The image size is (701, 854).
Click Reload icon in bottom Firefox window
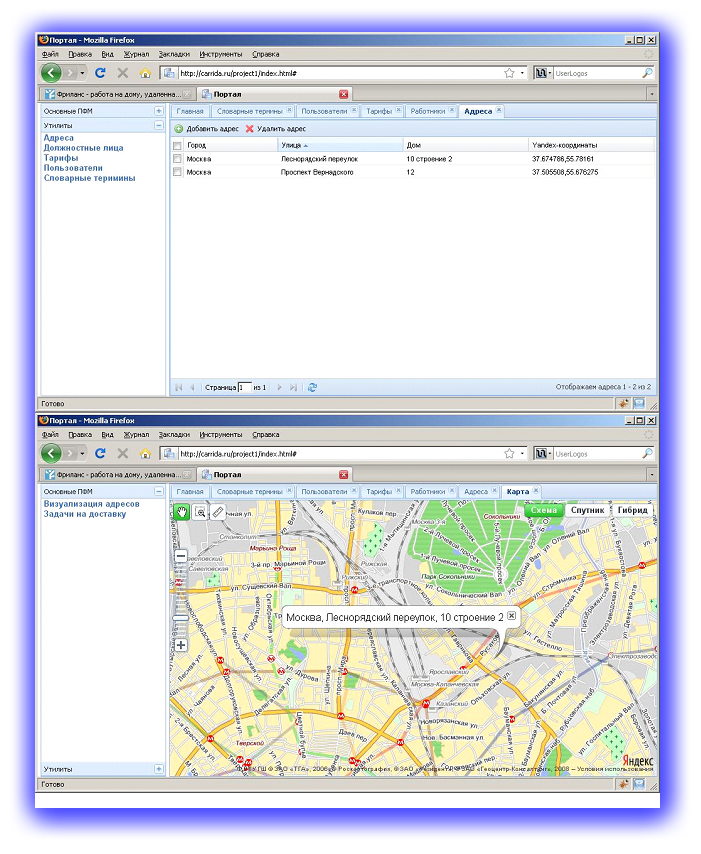[x=100, y=454]
